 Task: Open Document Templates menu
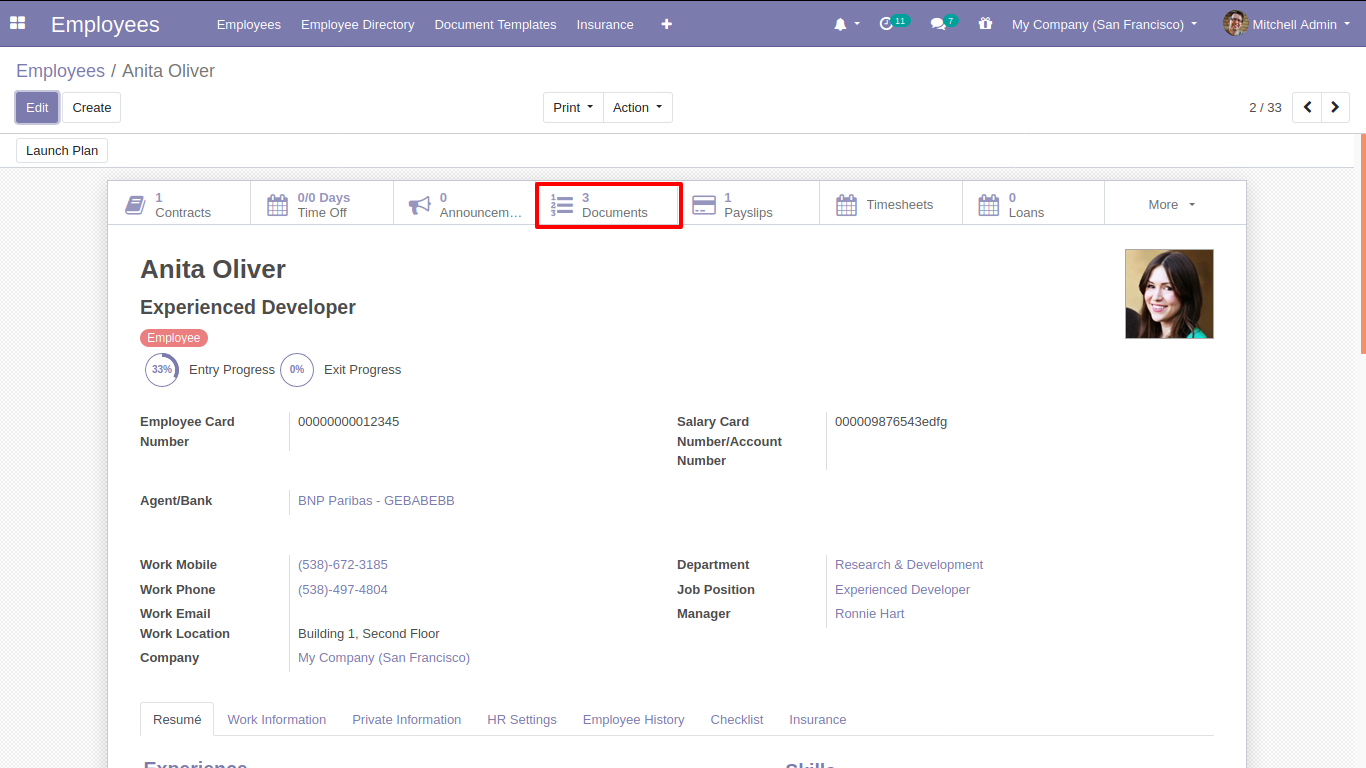(x=495, y=24)
